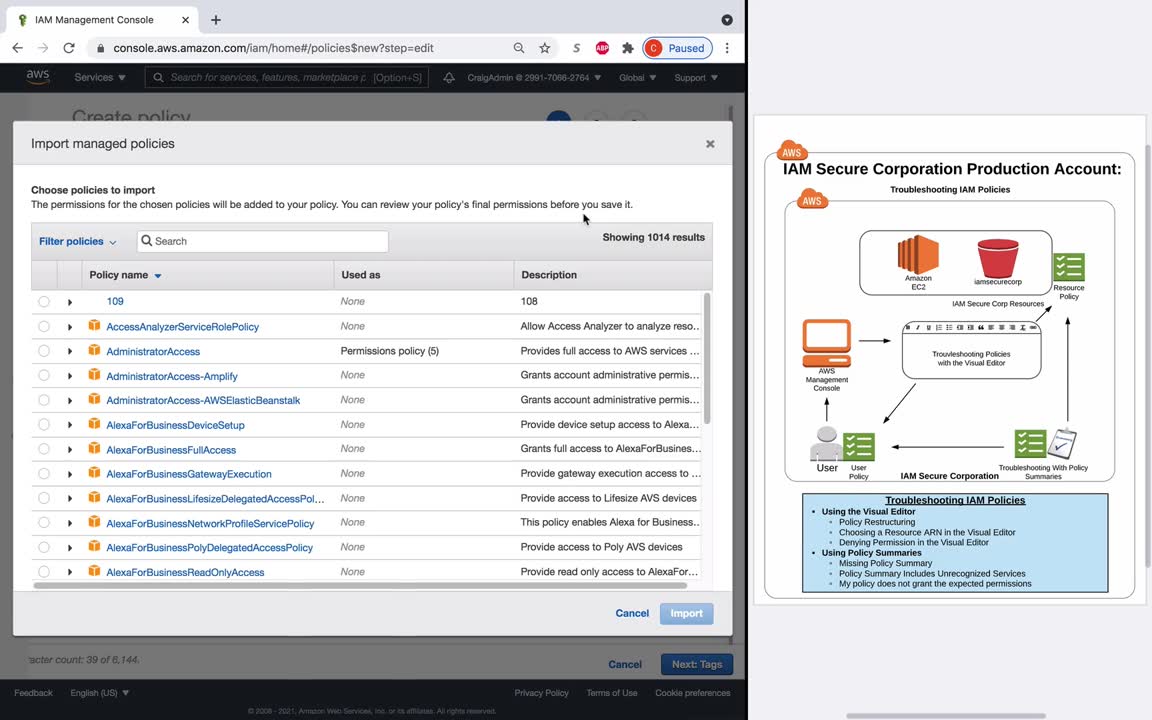Click the policy icon beside AdministratorAccess-Amplify
Screen dimensions: 1152x720
[x=94, y=375]
